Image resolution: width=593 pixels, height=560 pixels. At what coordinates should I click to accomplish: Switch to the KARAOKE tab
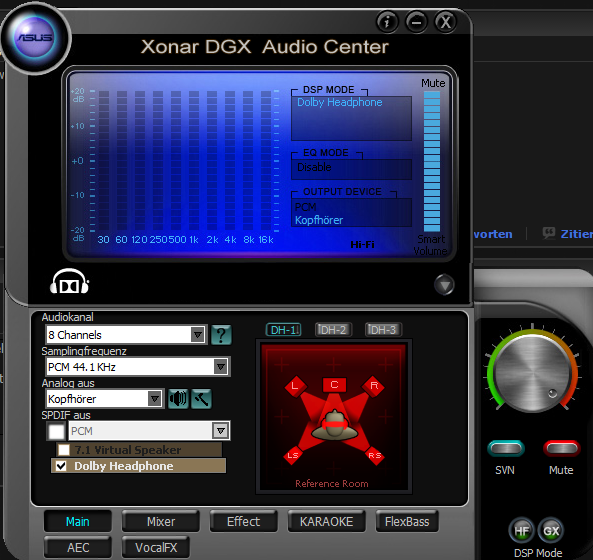pyautogui.click(x=326, y=521)
